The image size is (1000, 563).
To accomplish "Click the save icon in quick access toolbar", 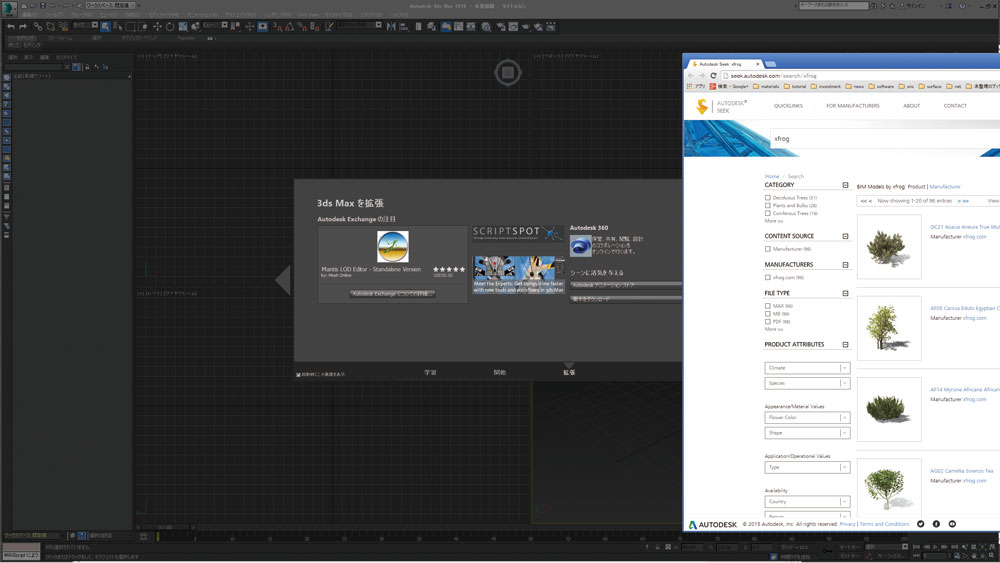I will [43, 6].
